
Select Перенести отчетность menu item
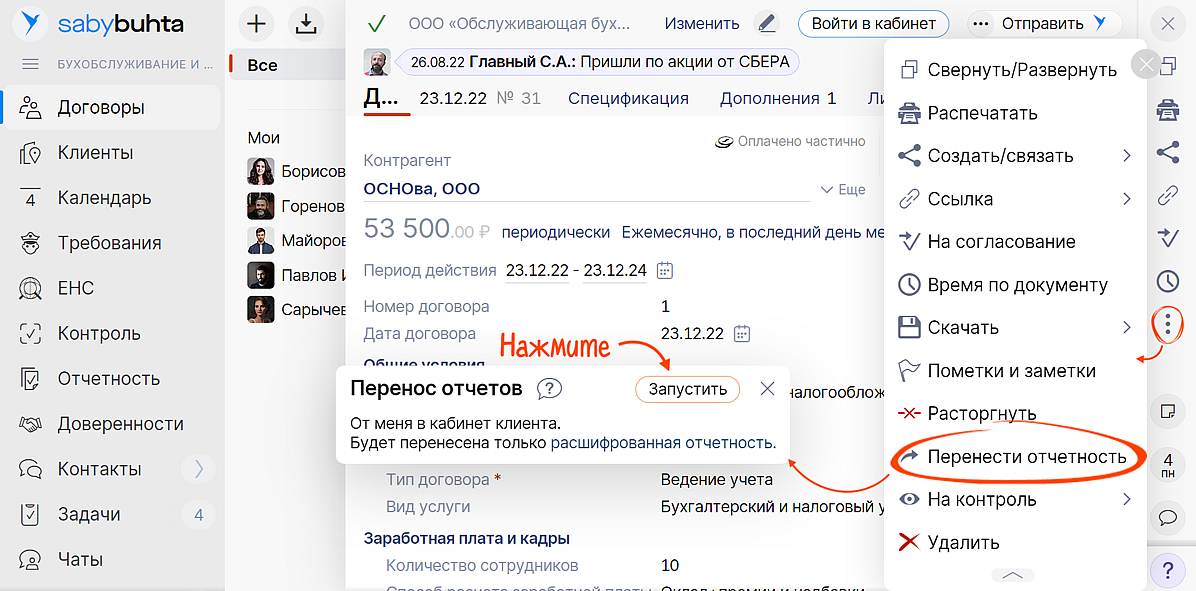coord(1026,457)
